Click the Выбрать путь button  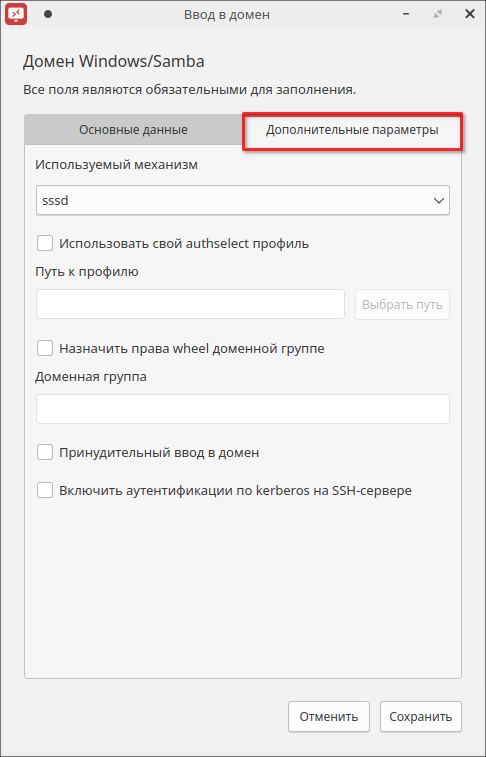tap(403, 305)
